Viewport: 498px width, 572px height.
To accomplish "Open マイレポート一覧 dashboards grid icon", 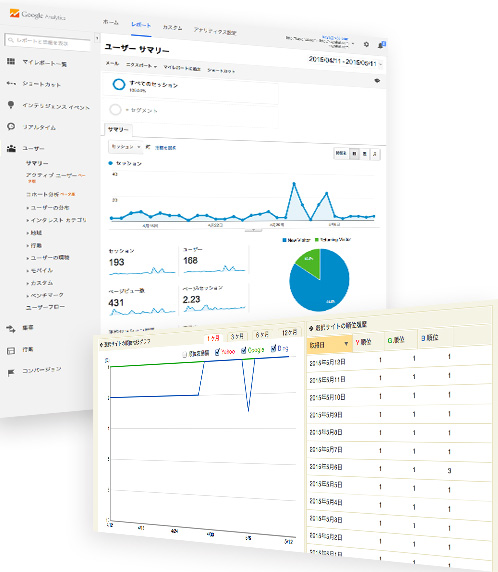I will (x=11, y=61).
